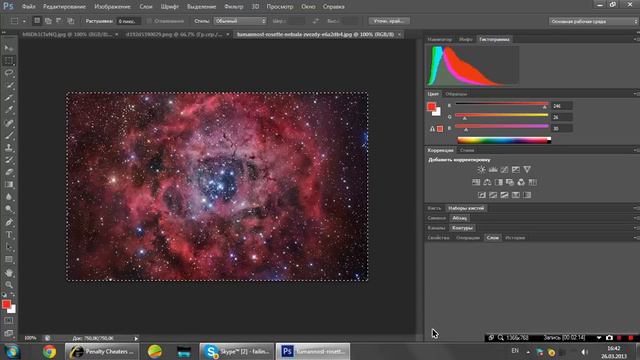Open the status bar info arrow menu
640x360 pixels.
click(136, 338)
